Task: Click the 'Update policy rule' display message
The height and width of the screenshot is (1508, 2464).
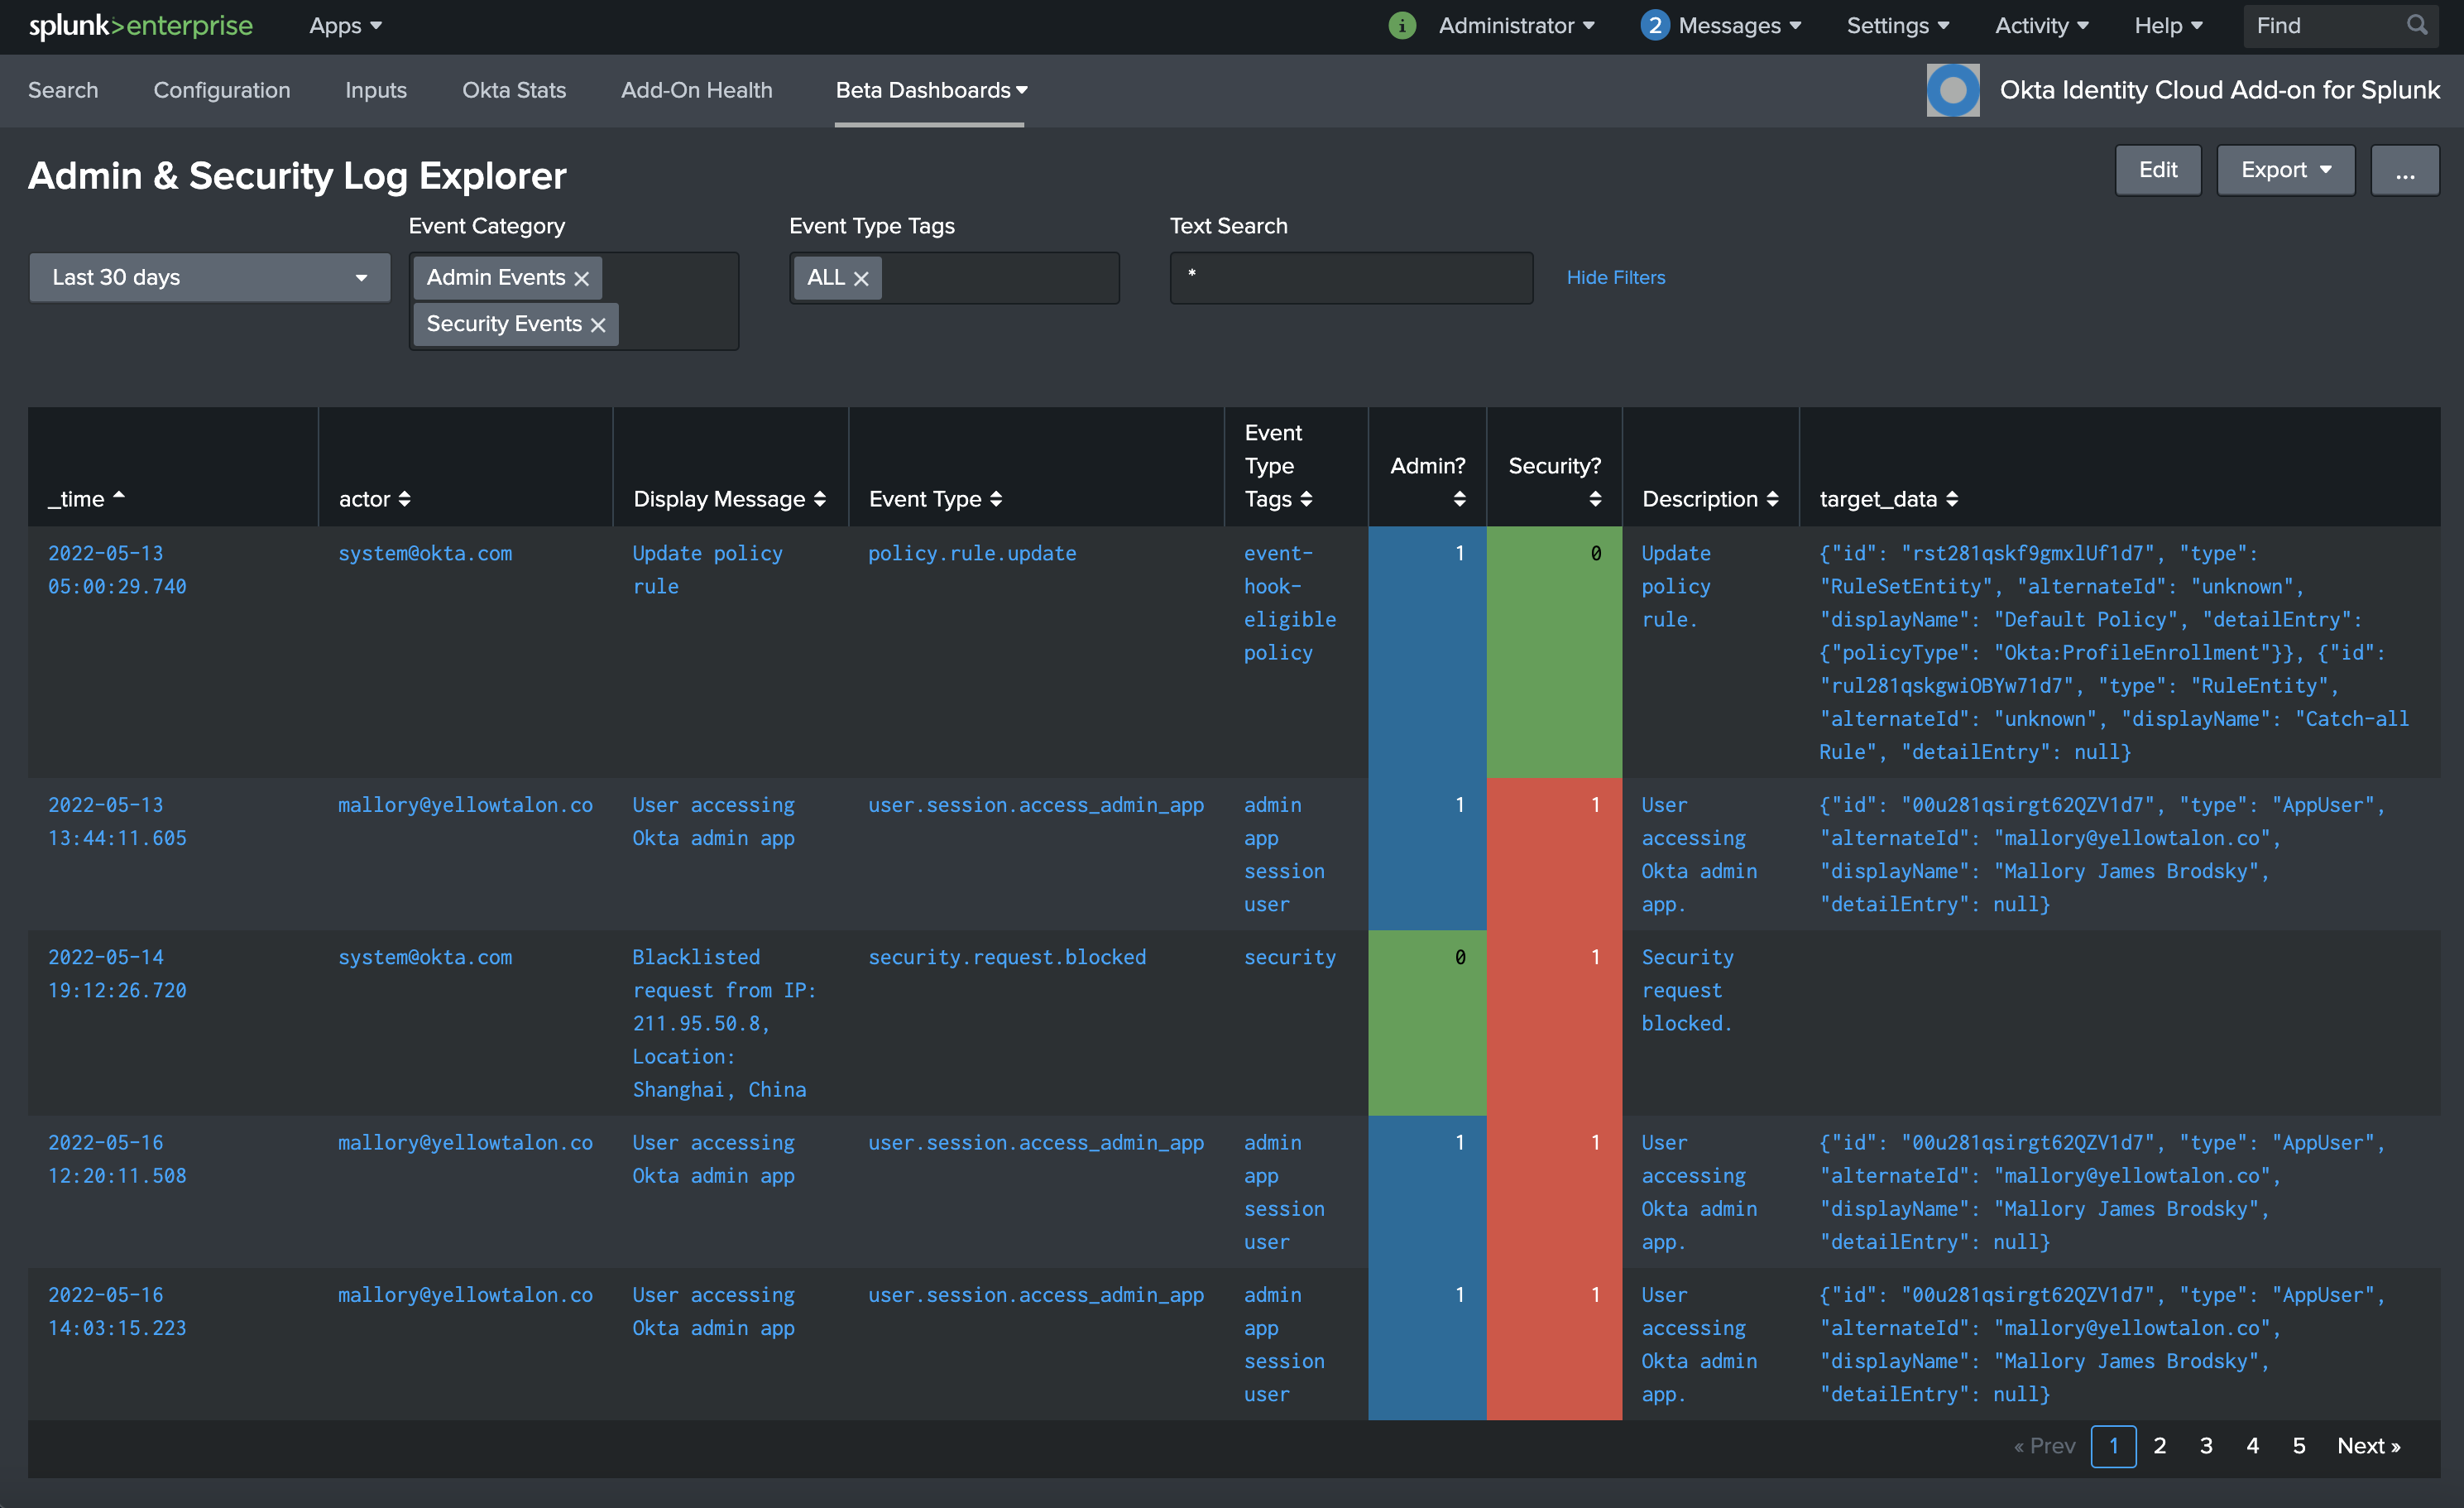Action: pos(707,569)
